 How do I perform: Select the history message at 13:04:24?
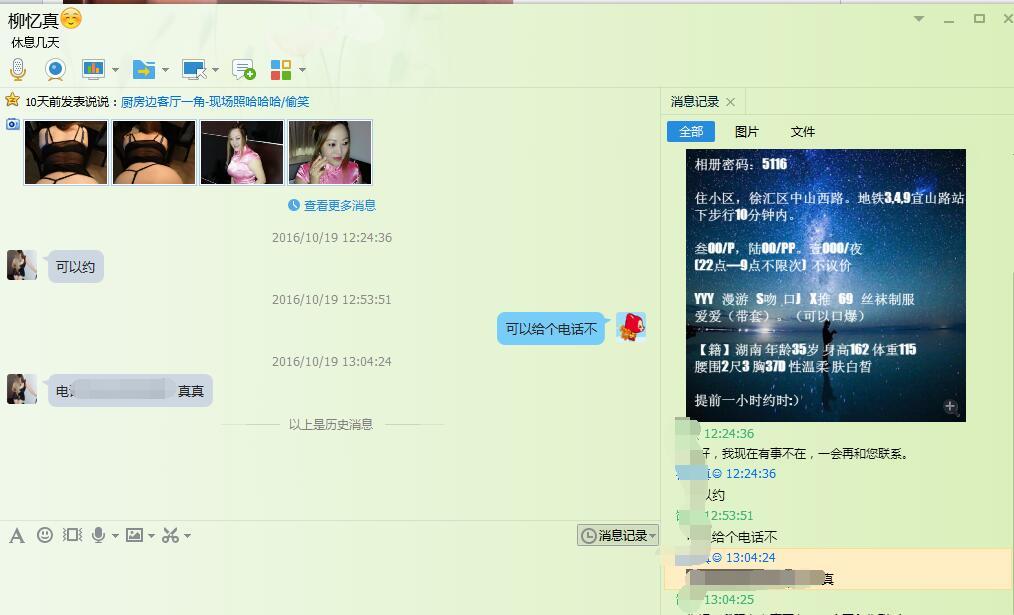839,568
